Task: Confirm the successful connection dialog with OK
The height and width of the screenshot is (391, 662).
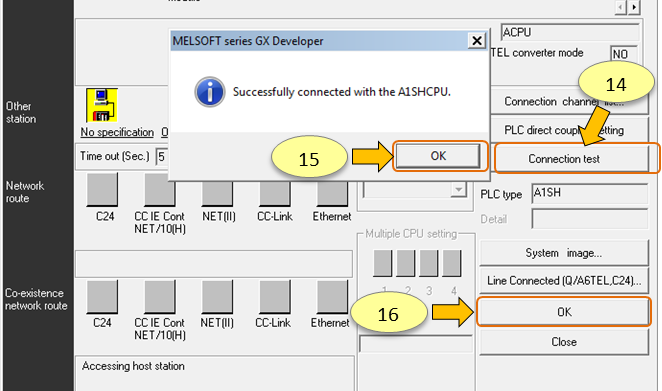Action: (x=438, y=156)
